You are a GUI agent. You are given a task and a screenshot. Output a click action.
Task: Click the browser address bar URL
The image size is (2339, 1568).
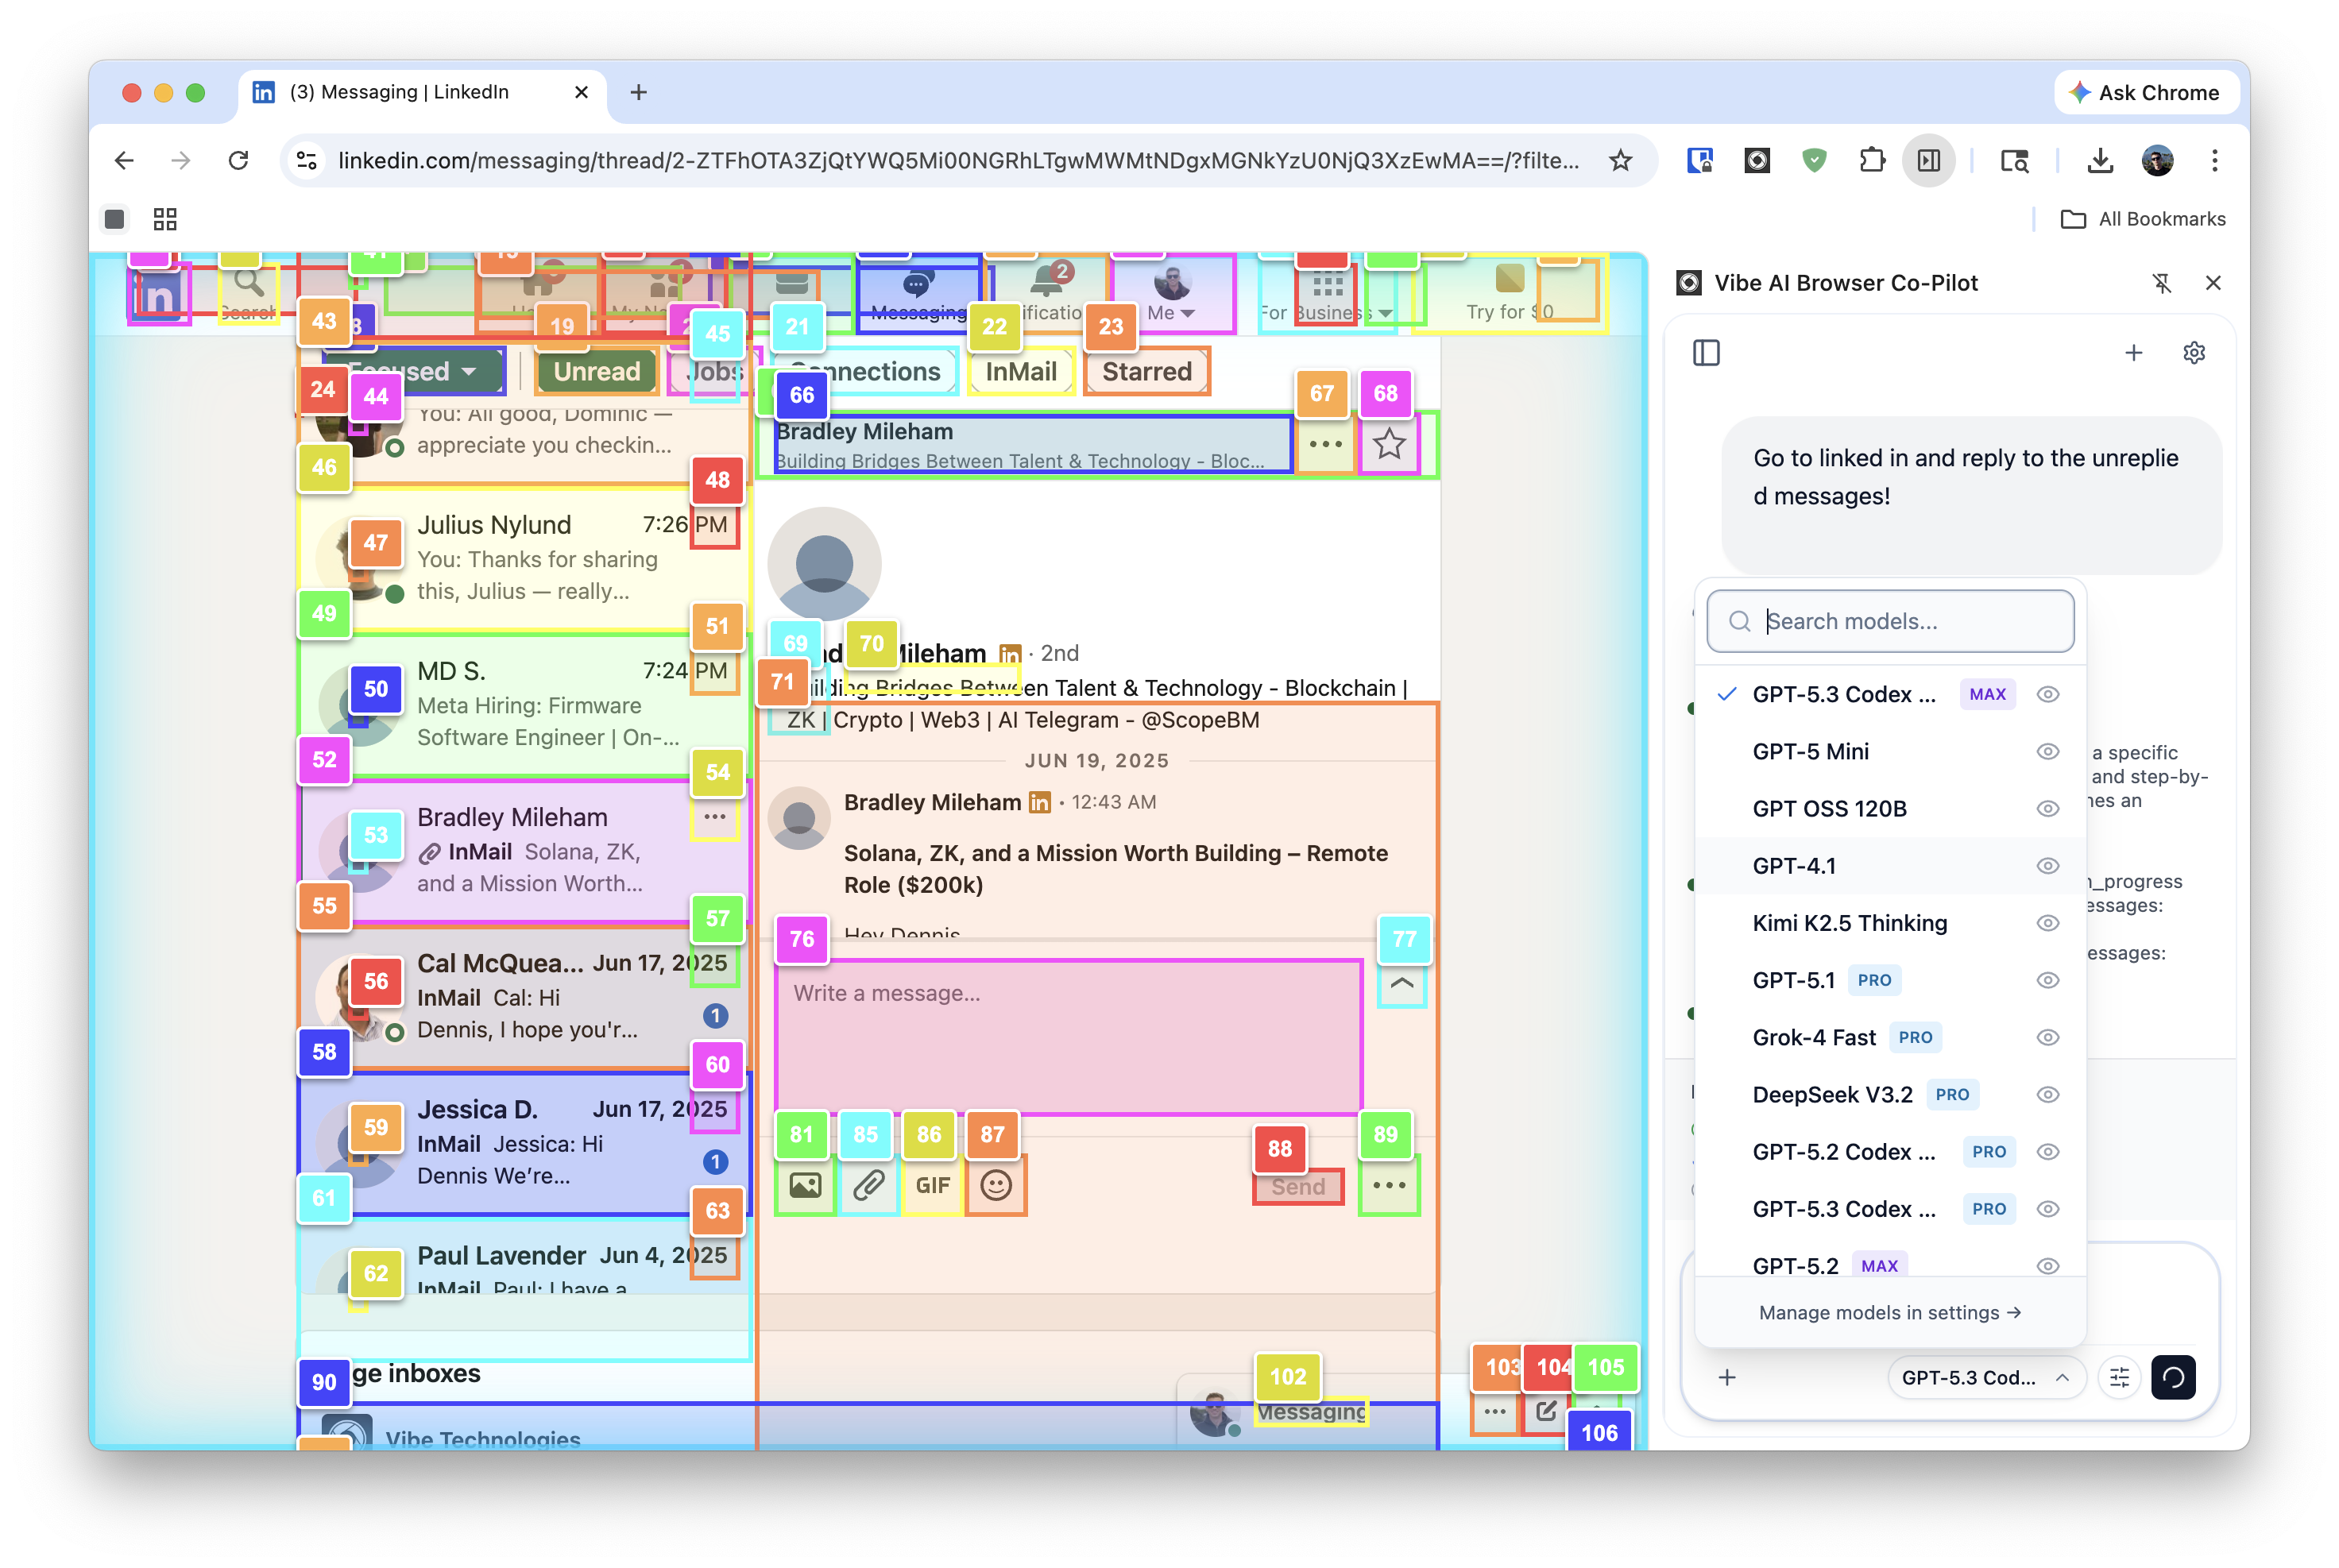958,160
